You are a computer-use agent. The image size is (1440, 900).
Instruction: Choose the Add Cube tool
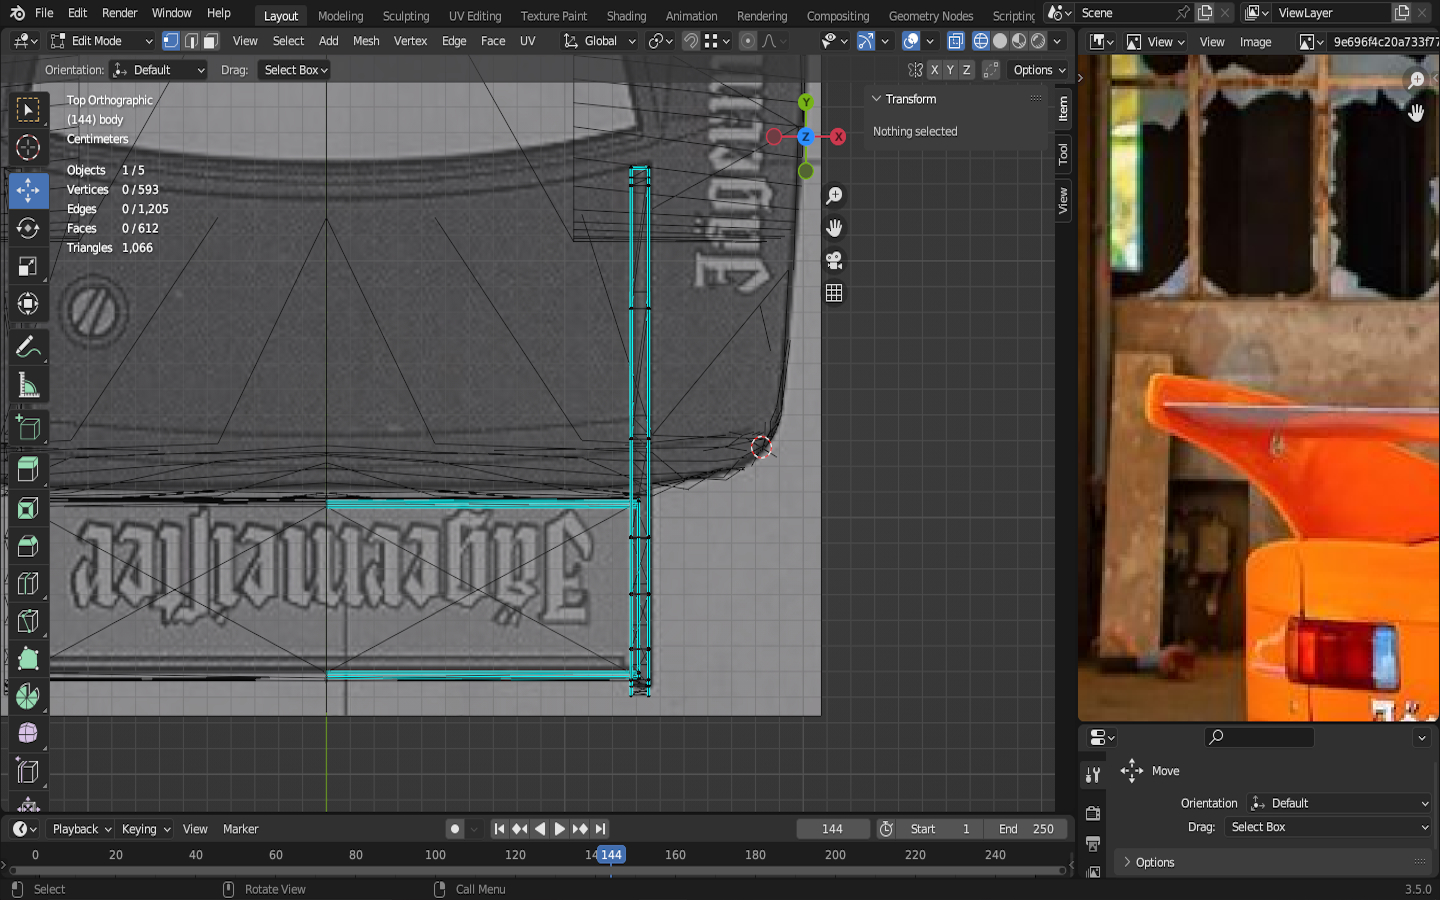click(28, 429)
